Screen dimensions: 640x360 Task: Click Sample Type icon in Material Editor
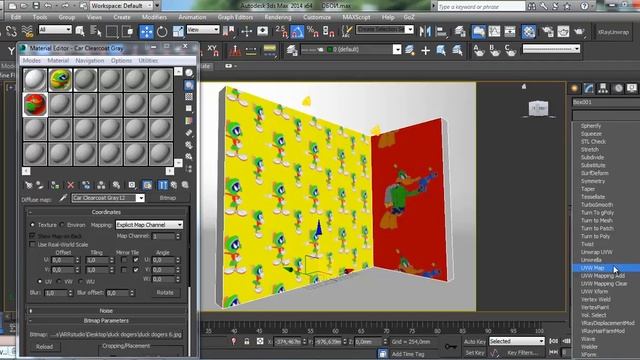pyautogui.click(x=189, y=73)
